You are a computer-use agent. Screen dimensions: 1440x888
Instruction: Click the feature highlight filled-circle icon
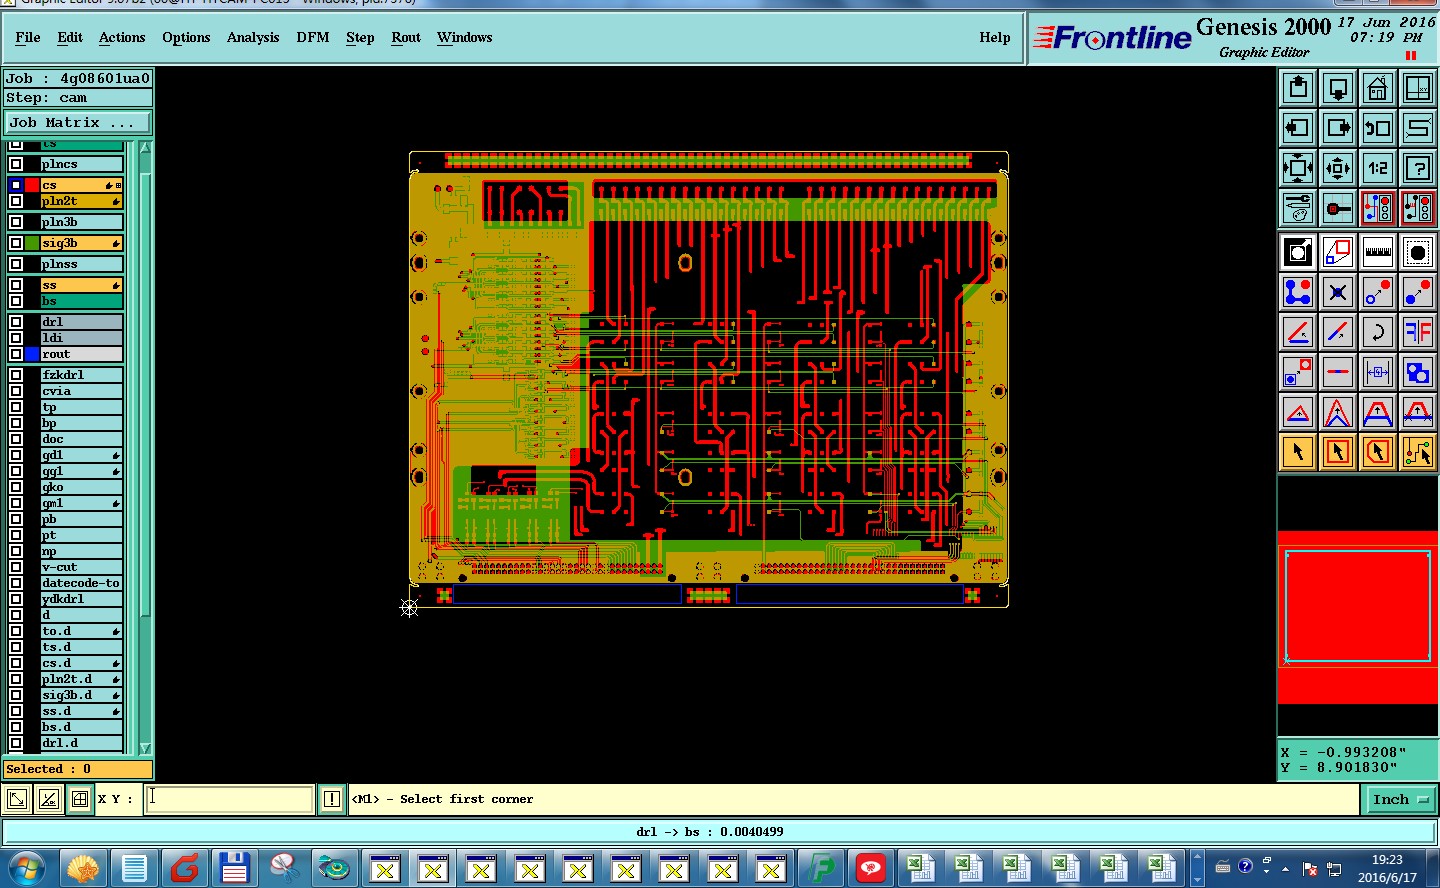tap(1418, 252)
